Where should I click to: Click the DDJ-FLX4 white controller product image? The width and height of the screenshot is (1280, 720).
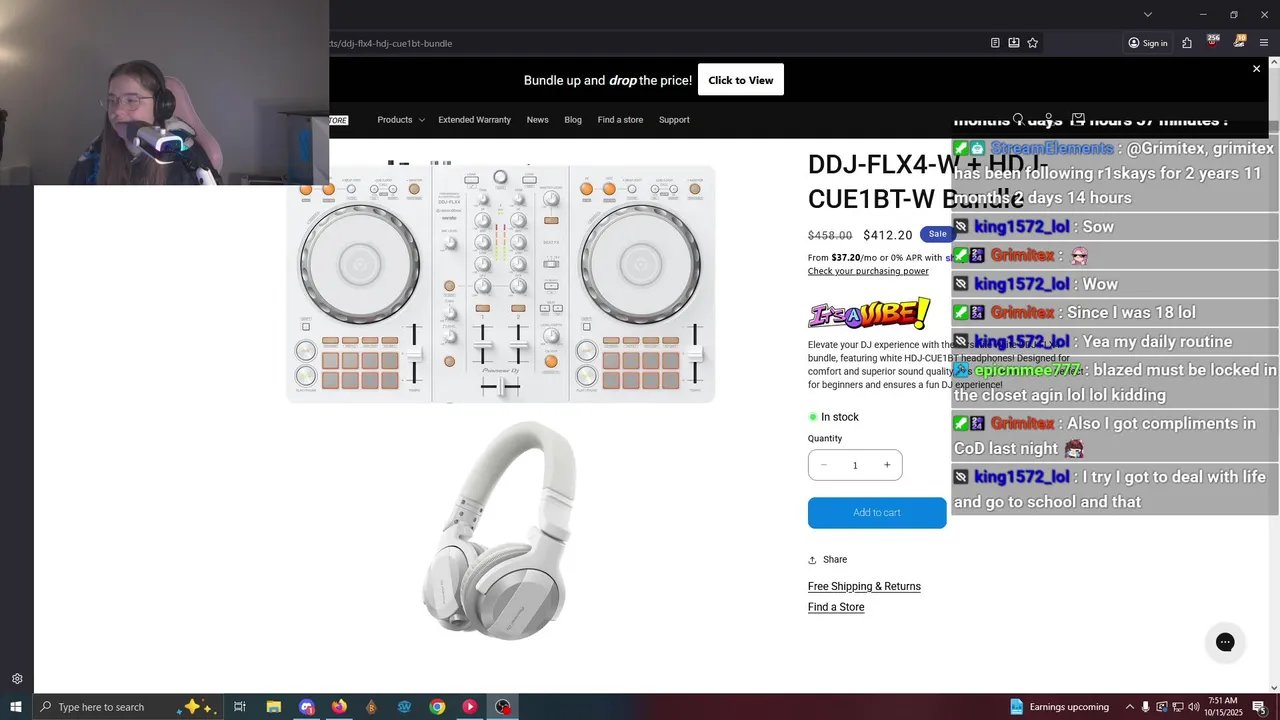501,285
